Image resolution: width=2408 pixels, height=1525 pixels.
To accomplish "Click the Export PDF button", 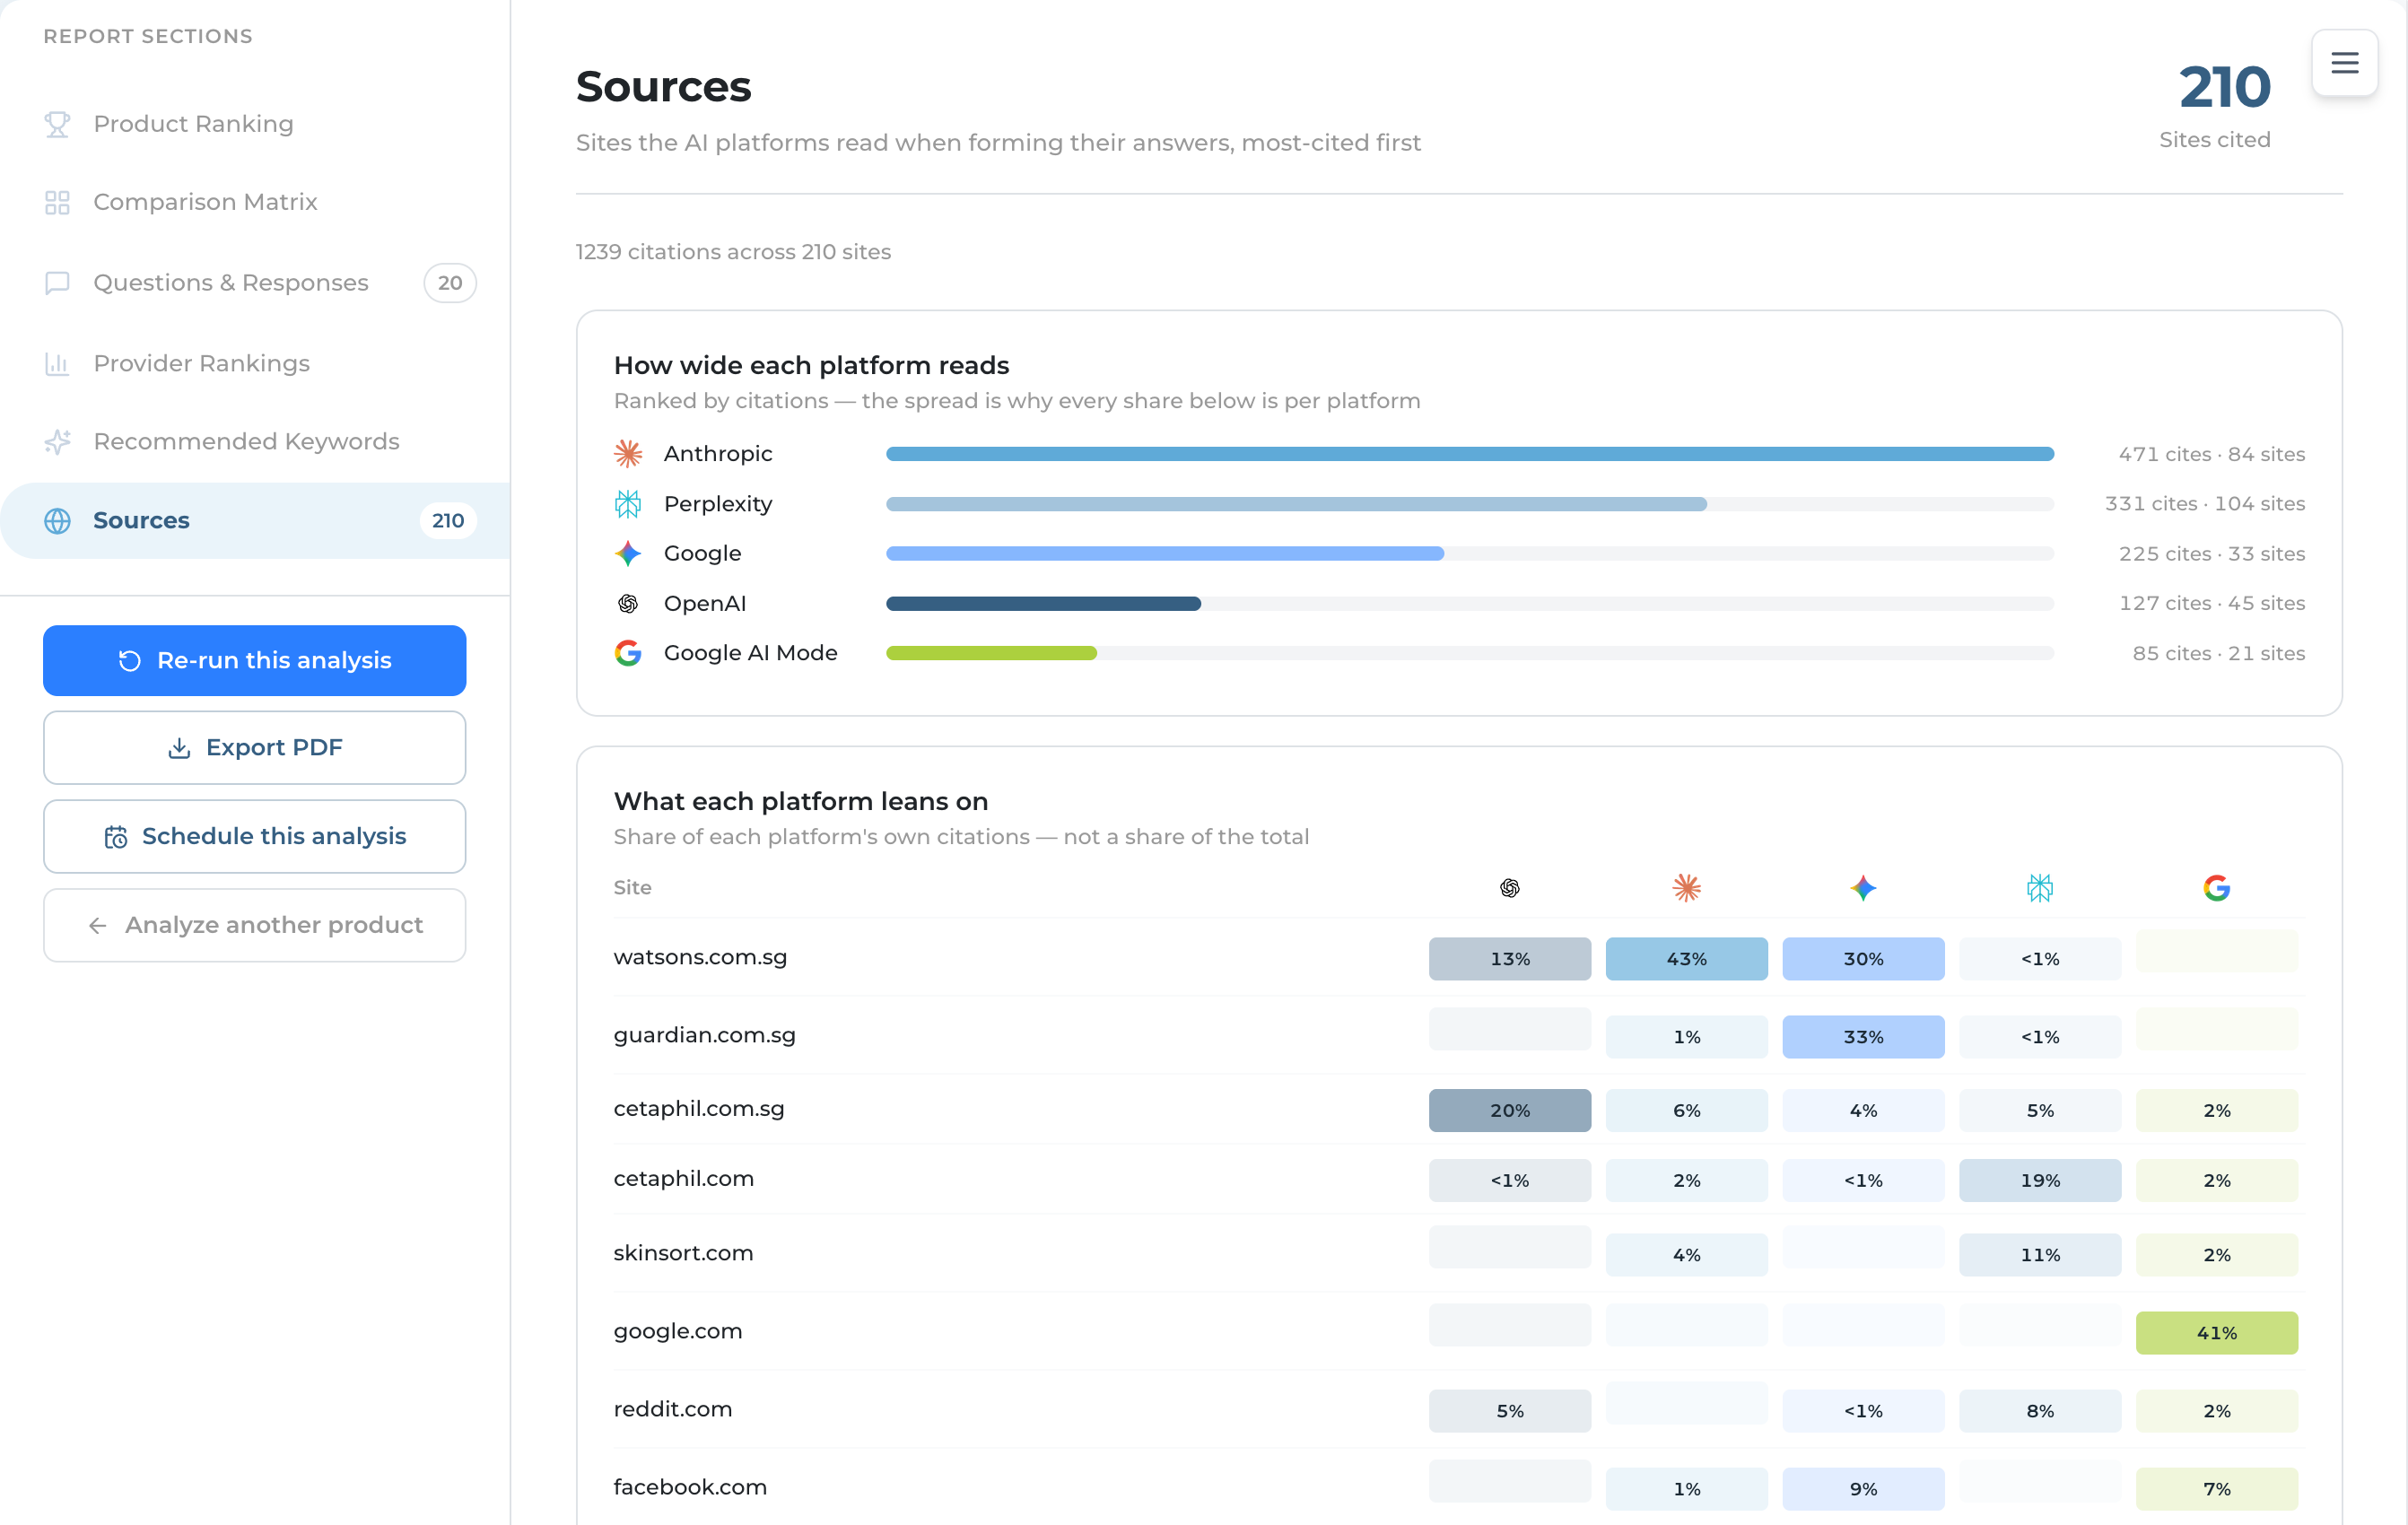I will click(255, 748).
